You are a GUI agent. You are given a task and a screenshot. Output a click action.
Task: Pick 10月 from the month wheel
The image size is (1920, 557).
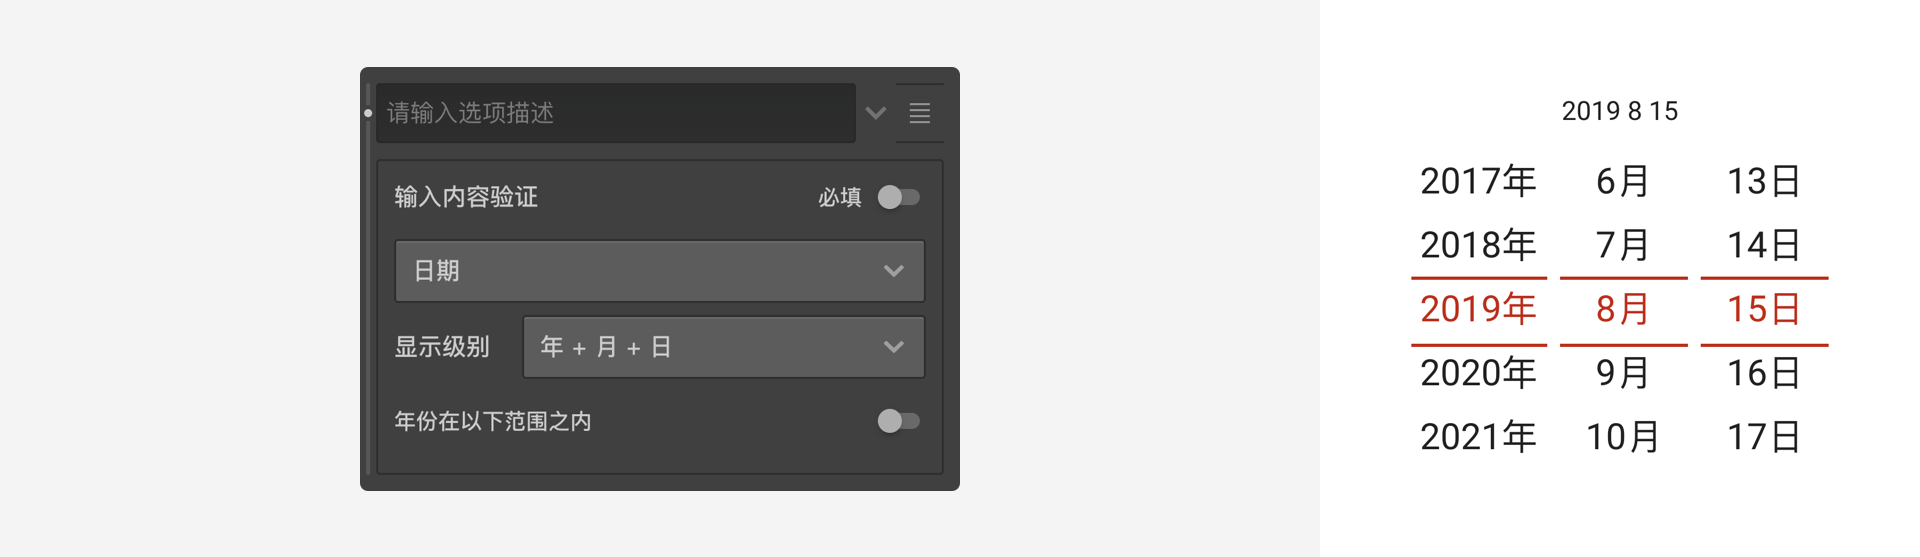pyautogui.click(x=1622, y=437)
